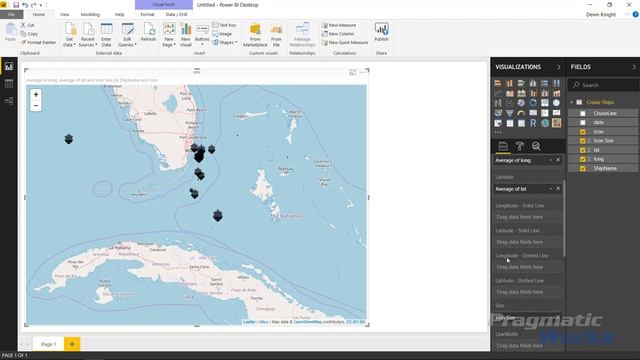The height and width of the screenshot is (360, 640).
Task: Switch to the Modeling ribbon tab
Action: 90,14
